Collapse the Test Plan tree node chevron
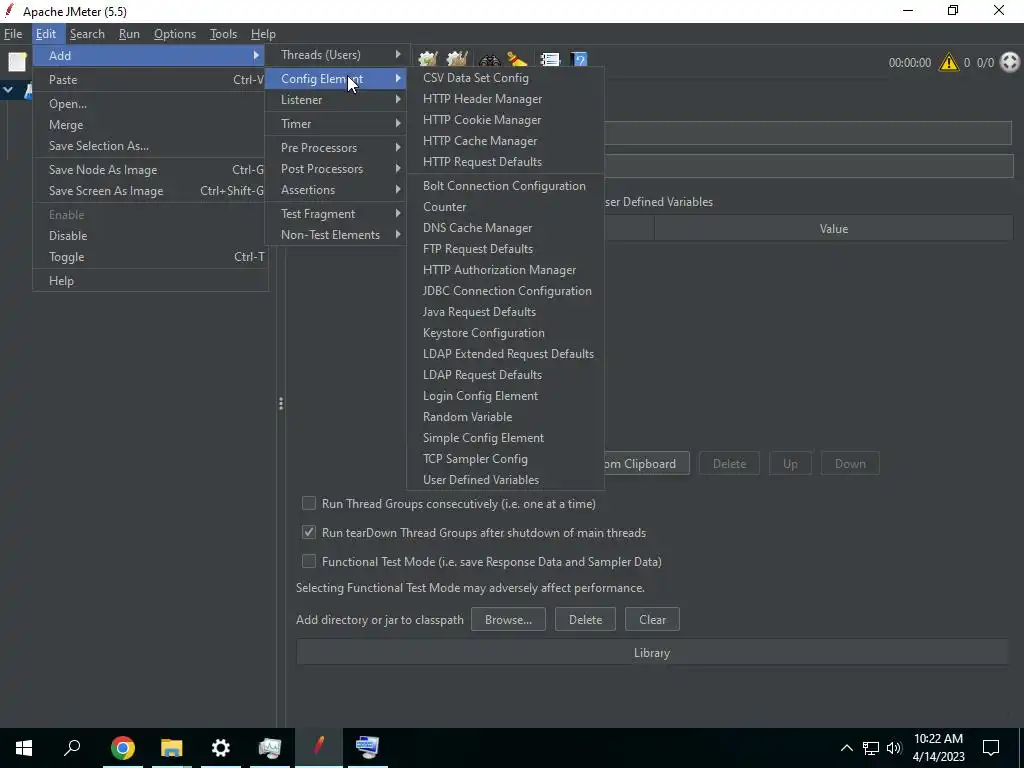The width and height of the screenshot is (1024, 768). coord(8,91)
